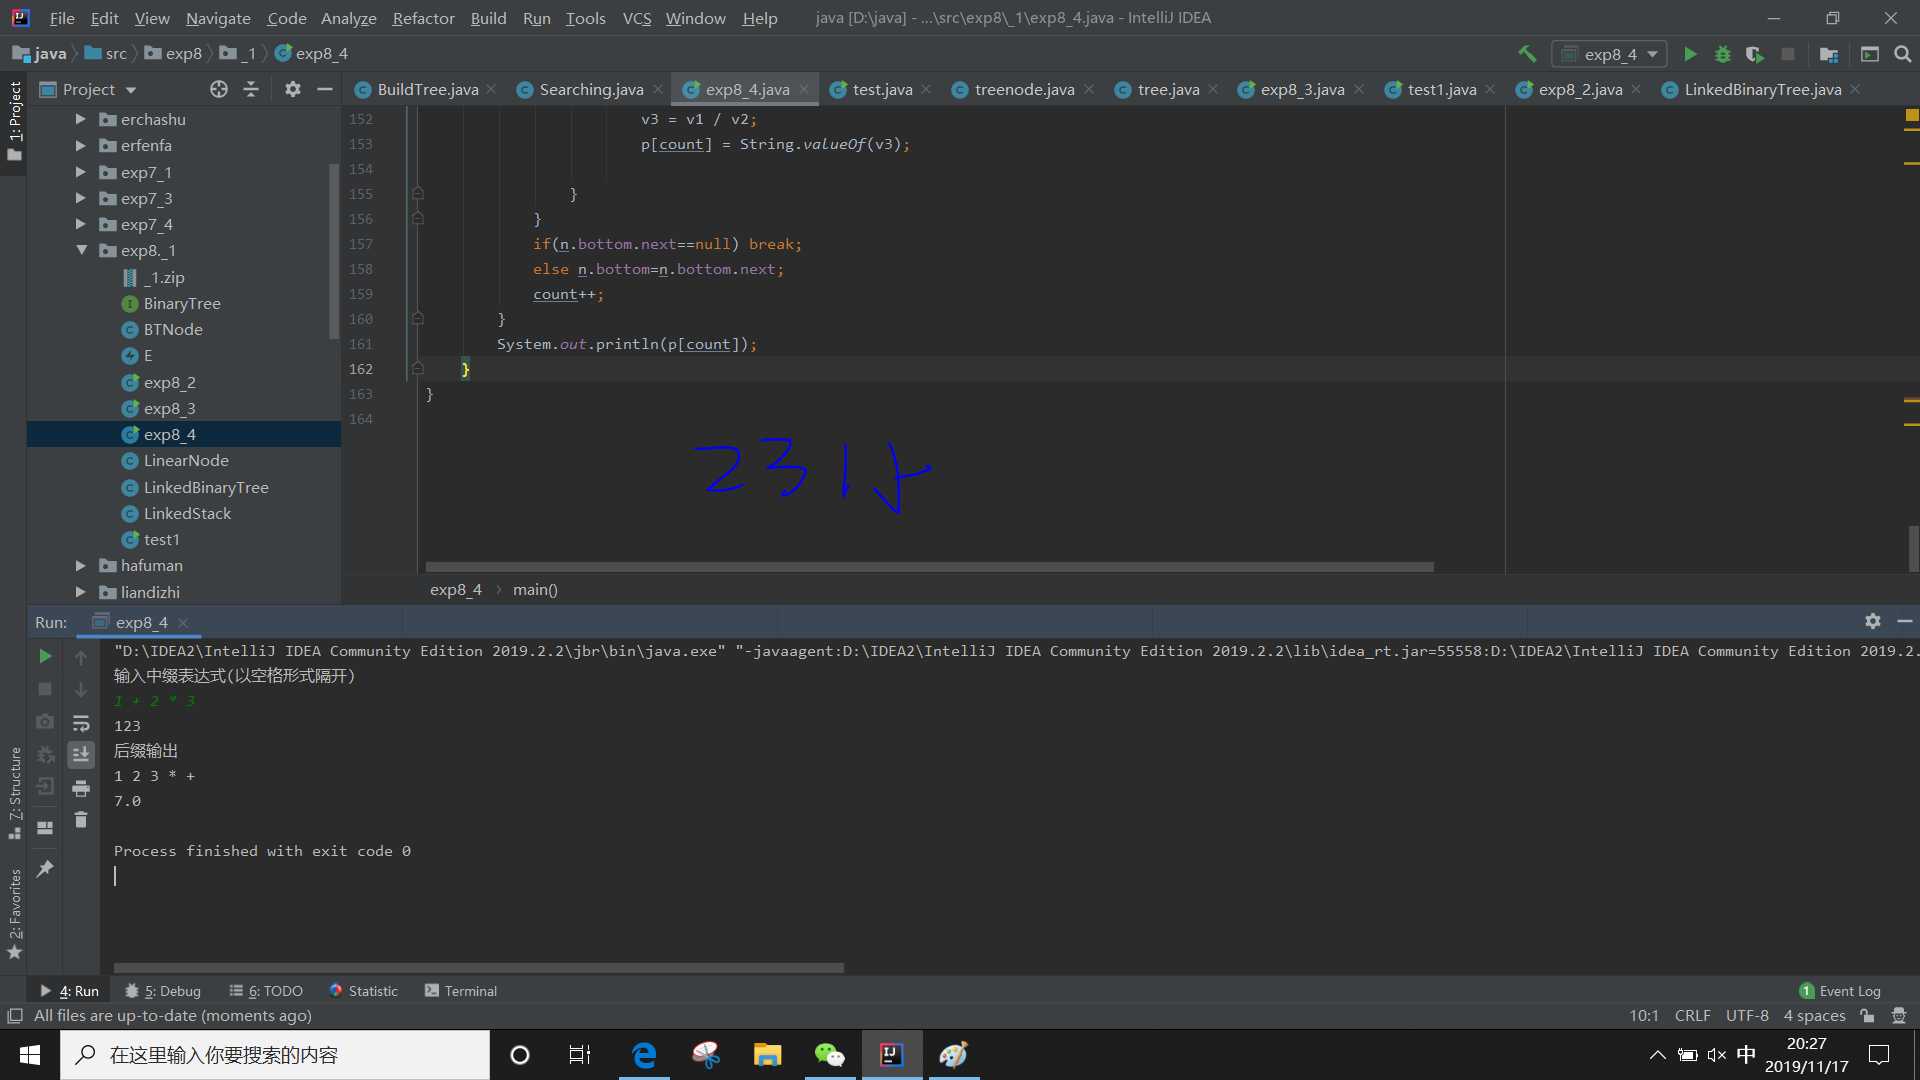Click the Windows search box
The width and height of the screenshot is (1920, 1080).
275,1055
